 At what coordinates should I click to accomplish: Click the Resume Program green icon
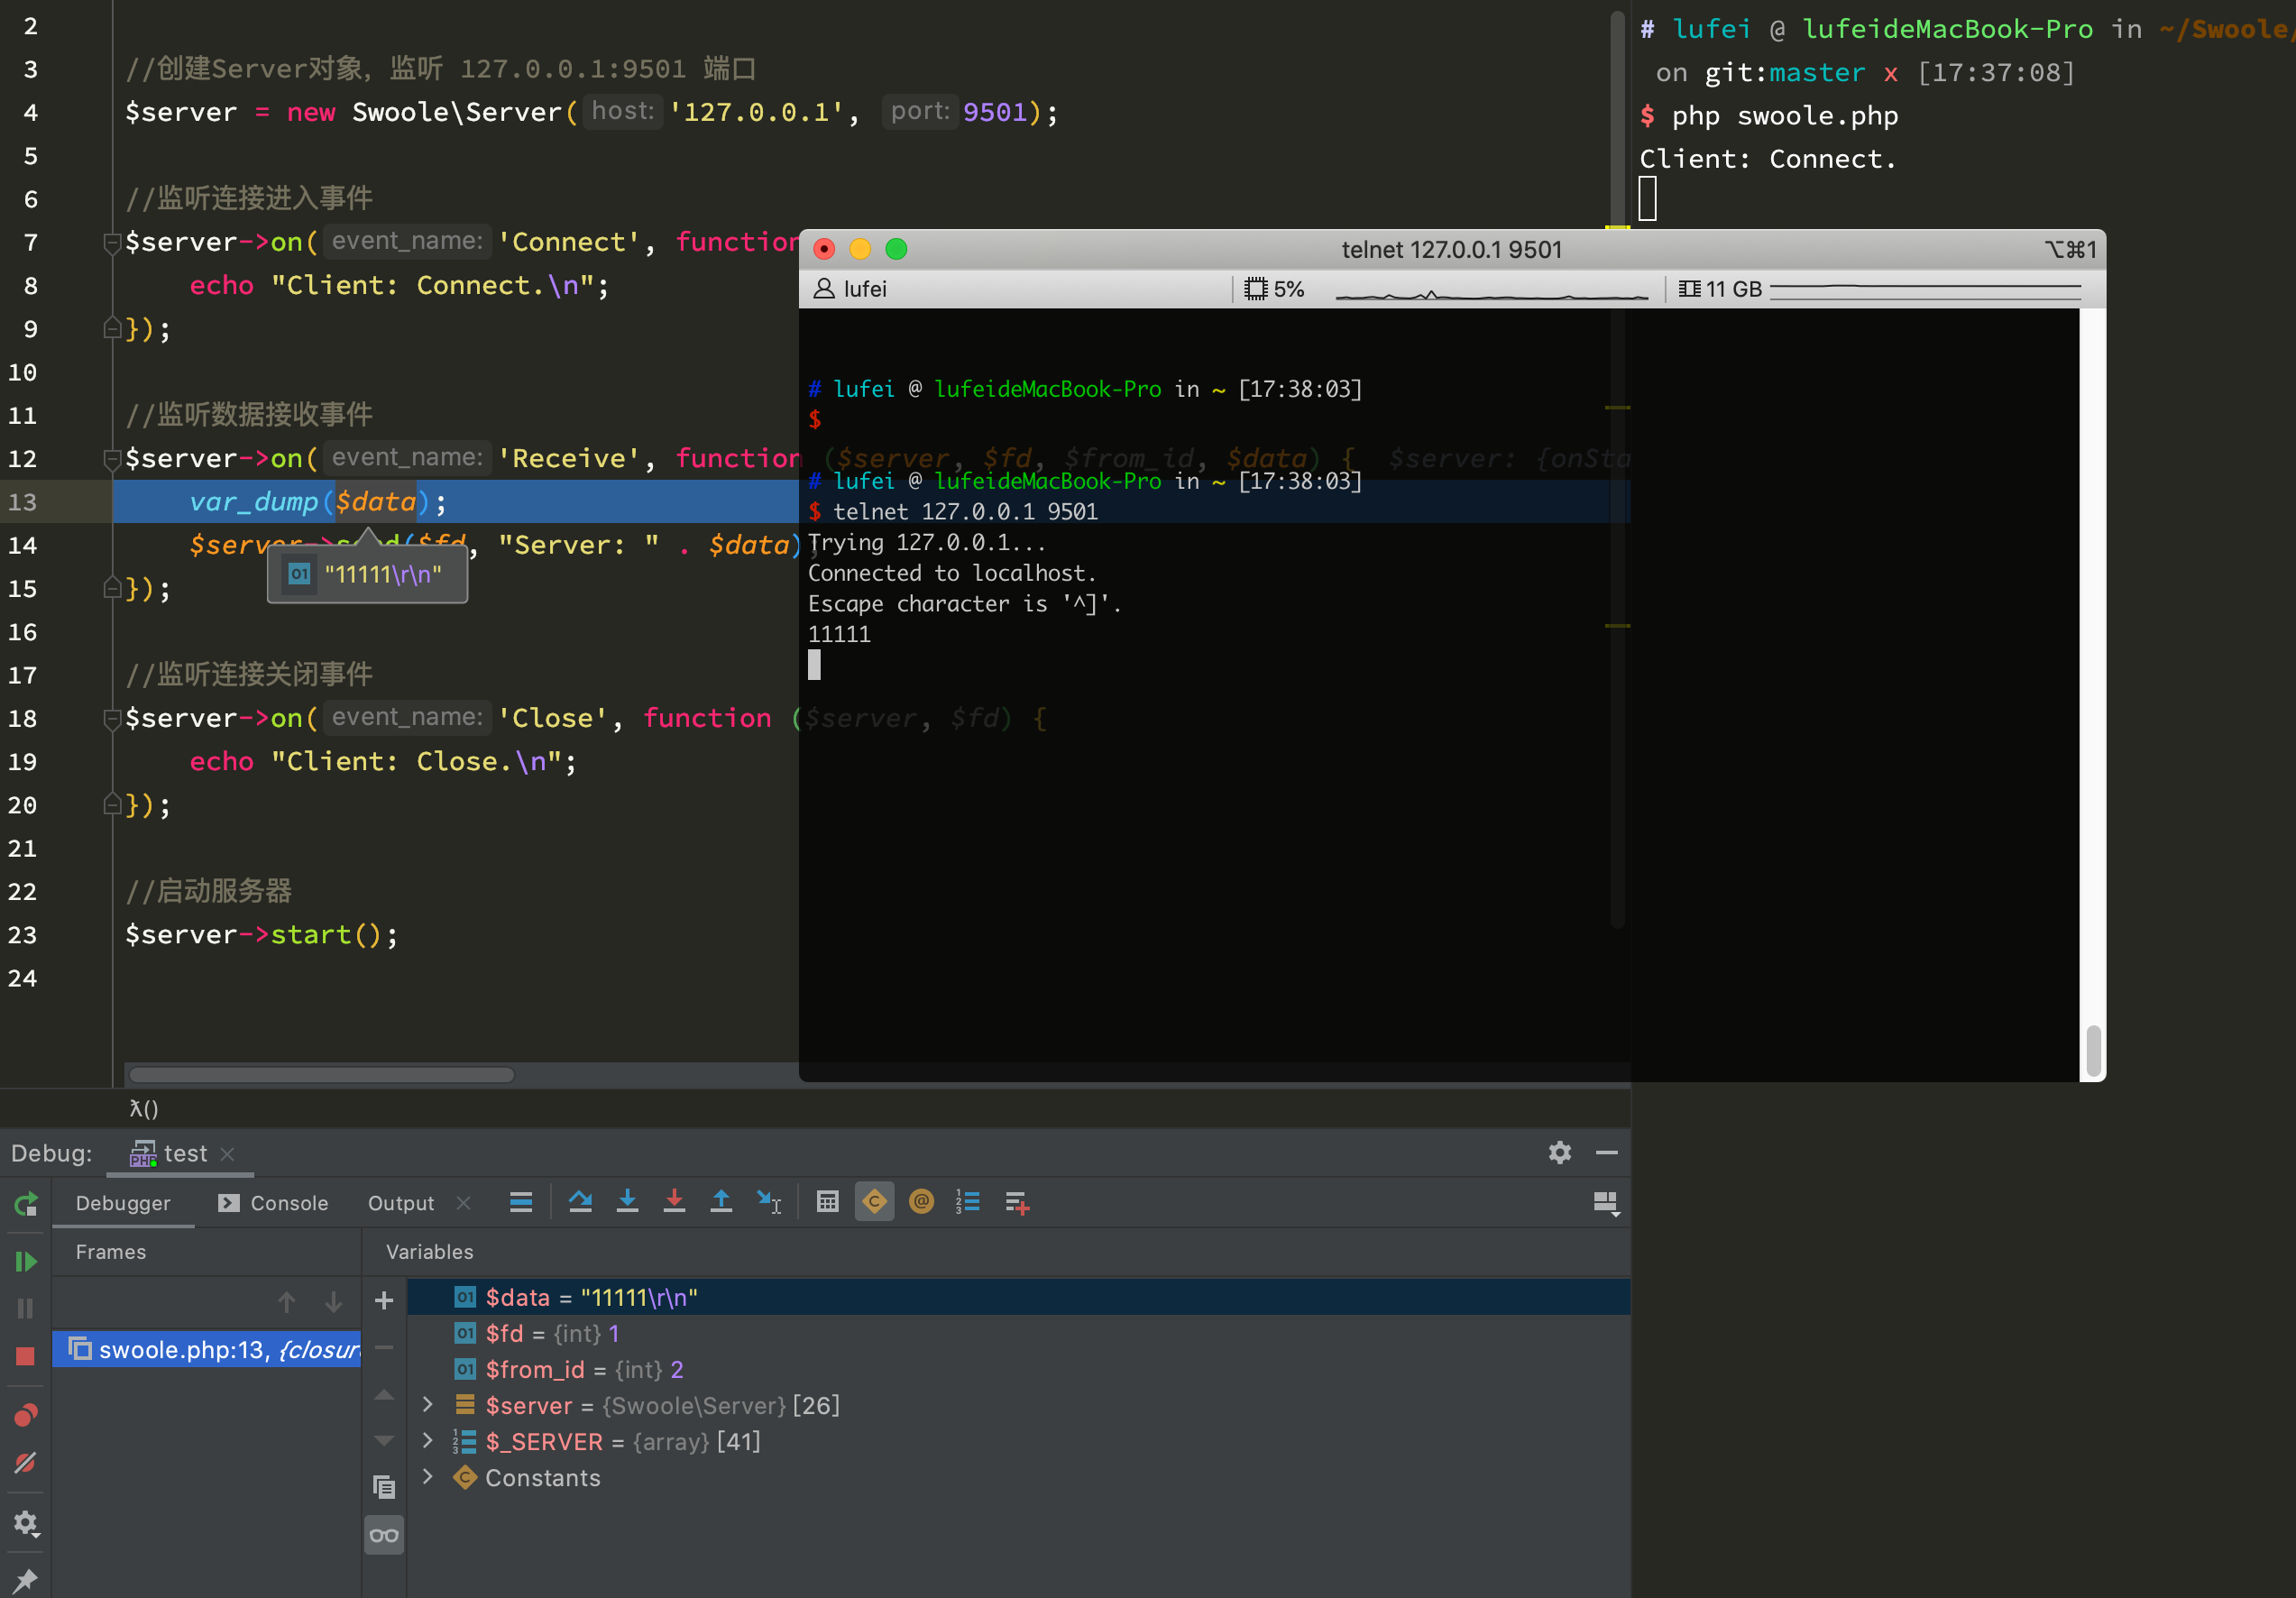[26, 1261]
